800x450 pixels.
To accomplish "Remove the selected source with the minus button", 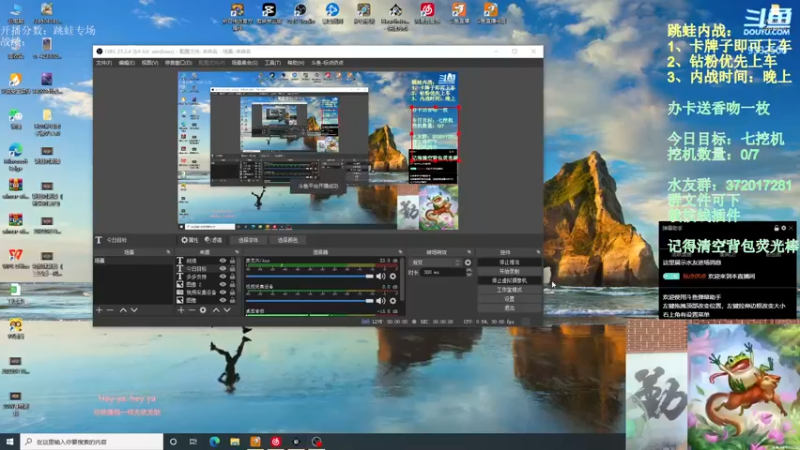I will [191, 310].
